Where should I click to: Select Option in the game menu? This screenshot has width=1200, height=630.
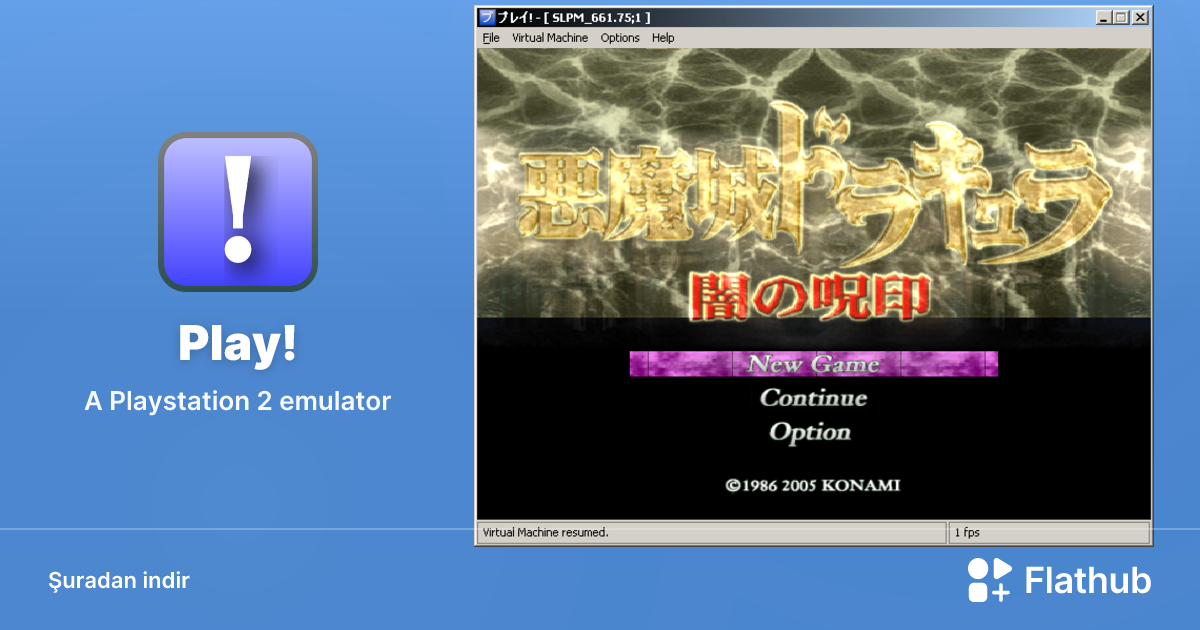(x=810, y=432)
